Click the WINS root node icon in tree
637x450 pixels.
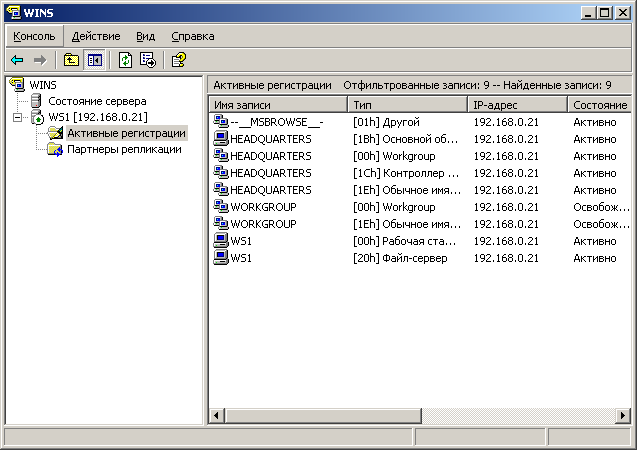17,84
